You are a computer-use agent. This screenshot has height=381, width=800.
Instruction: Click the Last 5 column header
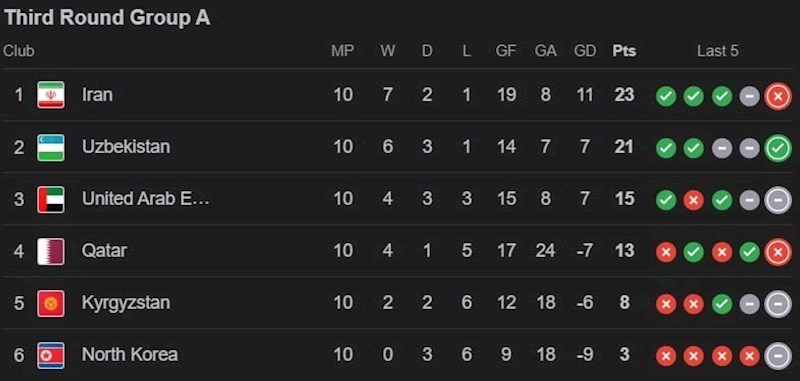[718, 51]
